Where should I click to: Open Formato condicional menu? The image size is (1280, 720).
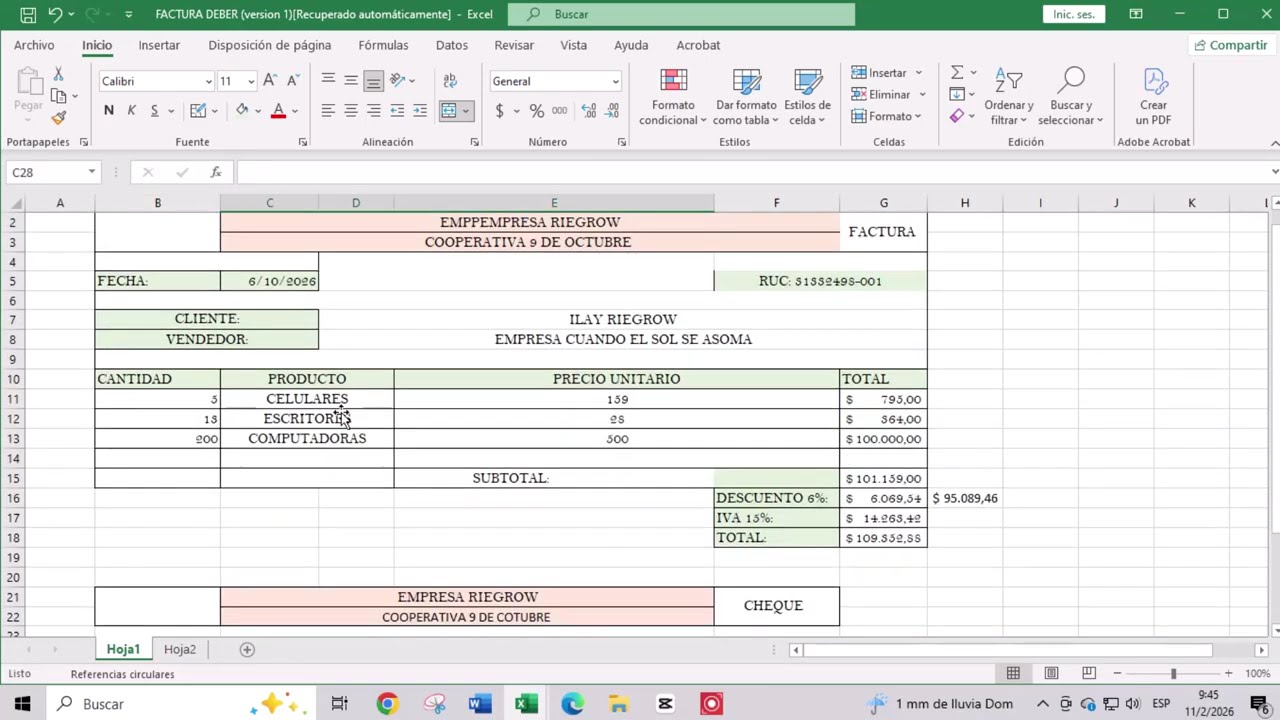click(673, 97)
